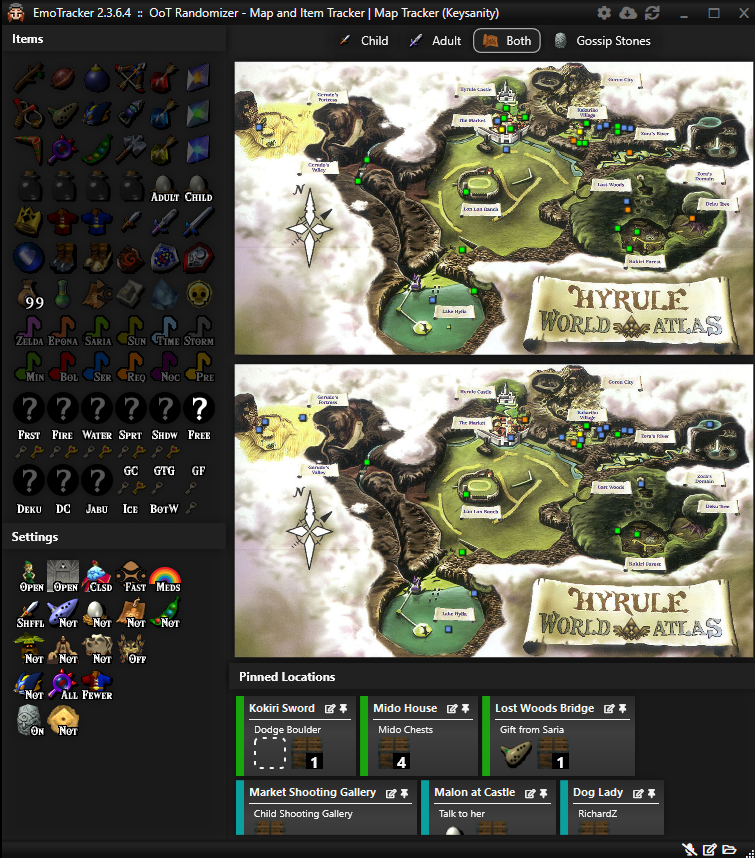This screenshot has width=755, height=858.
Task: Click the red Goron Tunic icon
Action: tap(63, 220)
